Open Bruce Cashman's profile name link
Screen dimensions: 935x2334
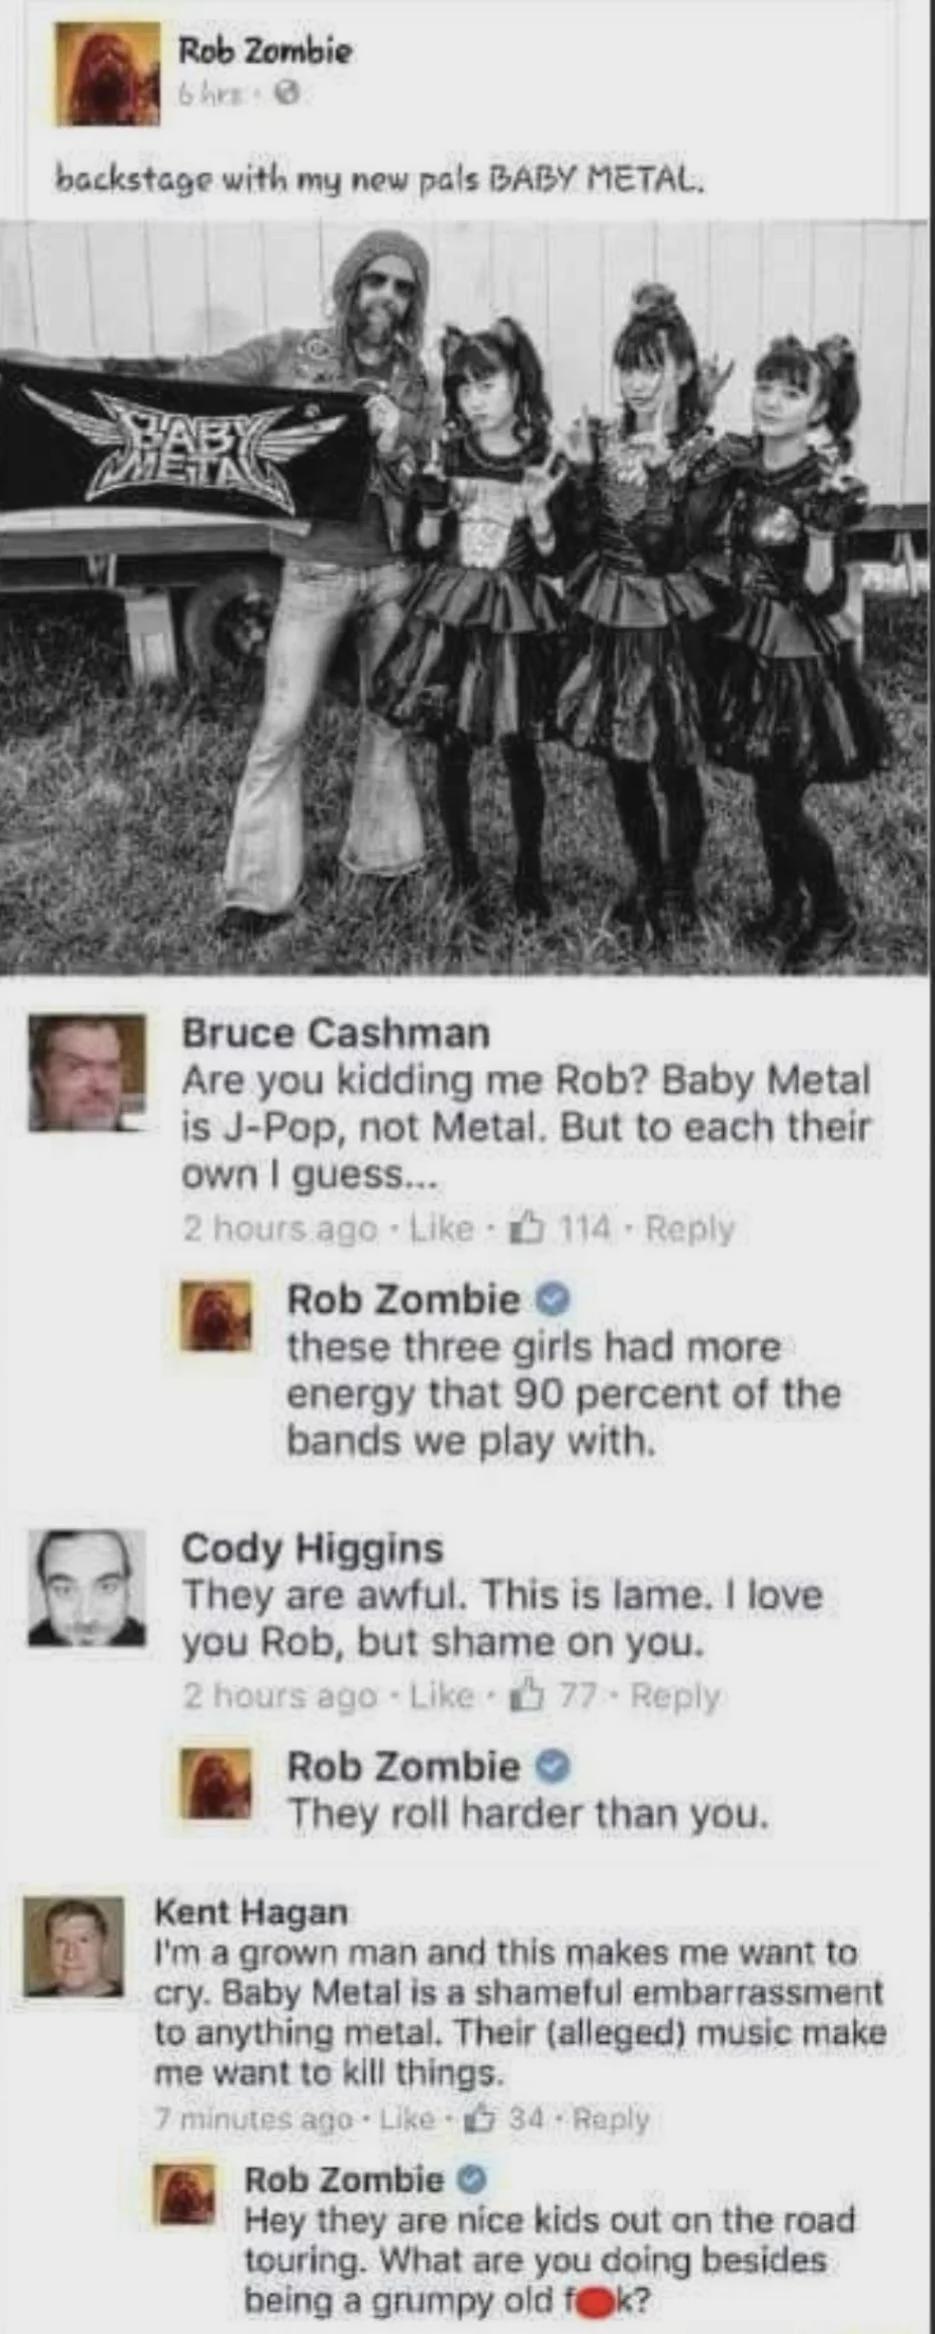click(336, 1033)
